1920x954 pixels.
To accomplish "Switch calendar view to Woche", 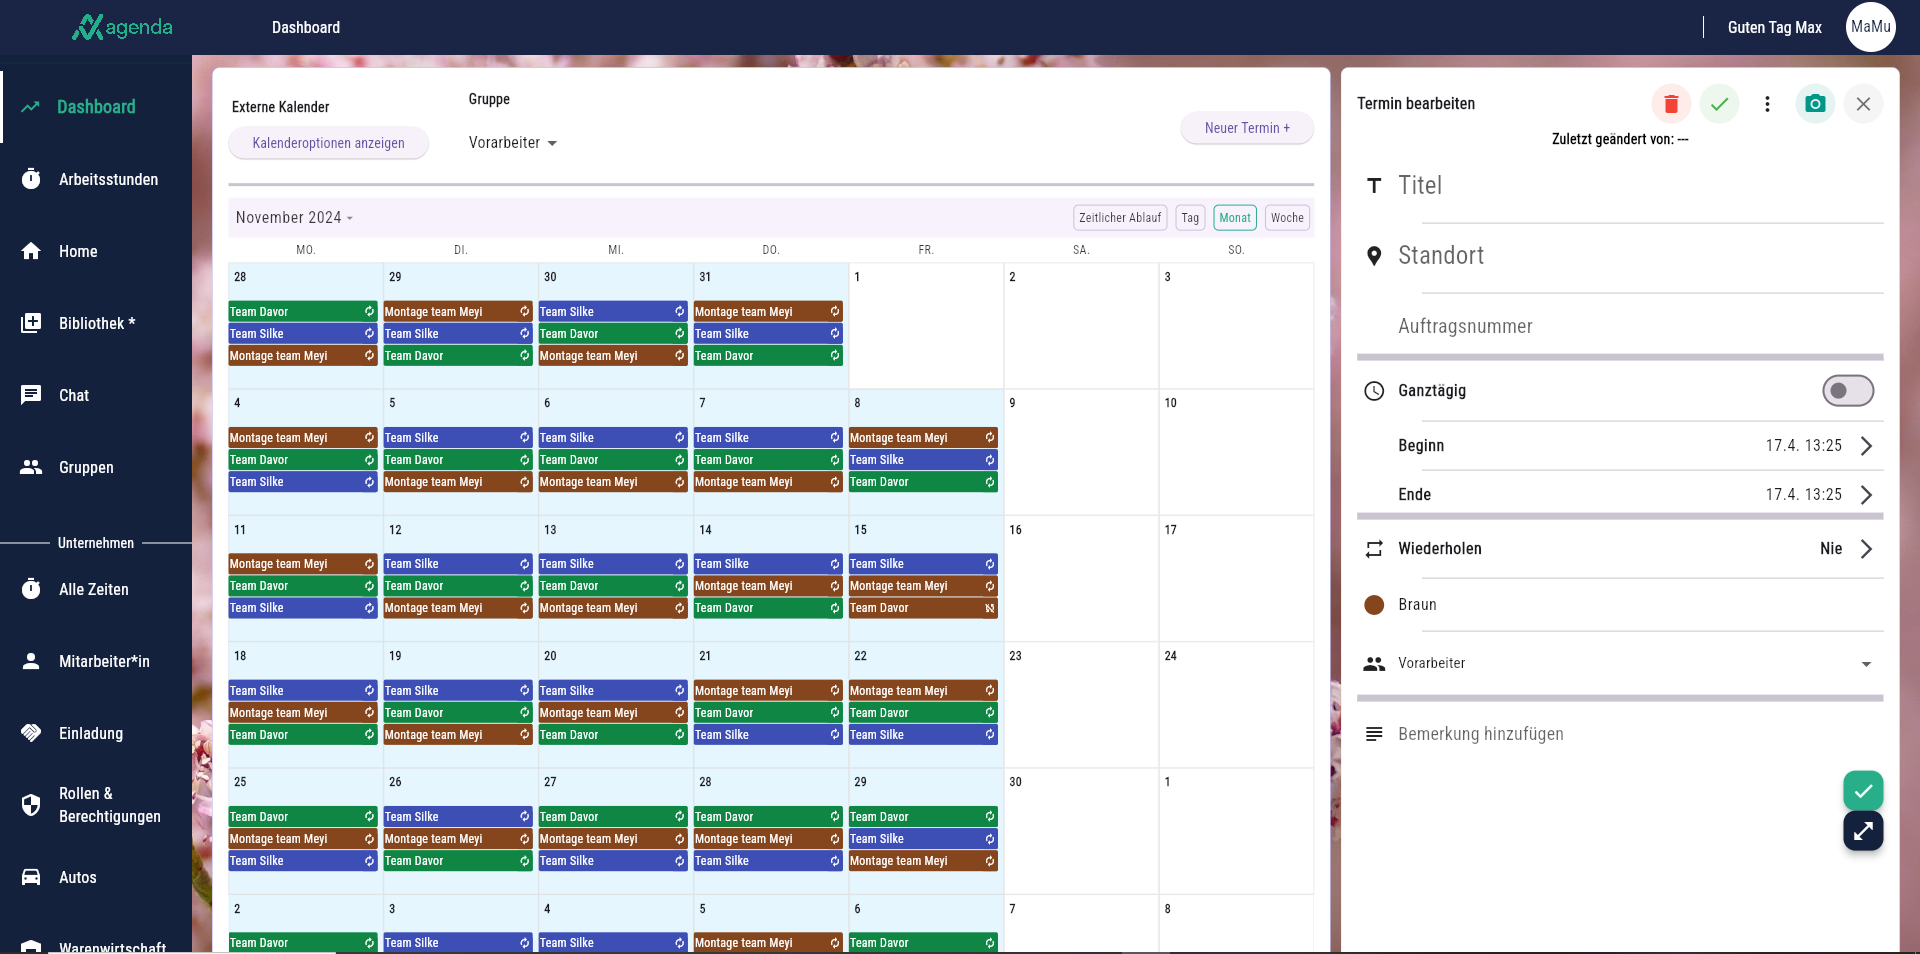I will (1287, 217).
